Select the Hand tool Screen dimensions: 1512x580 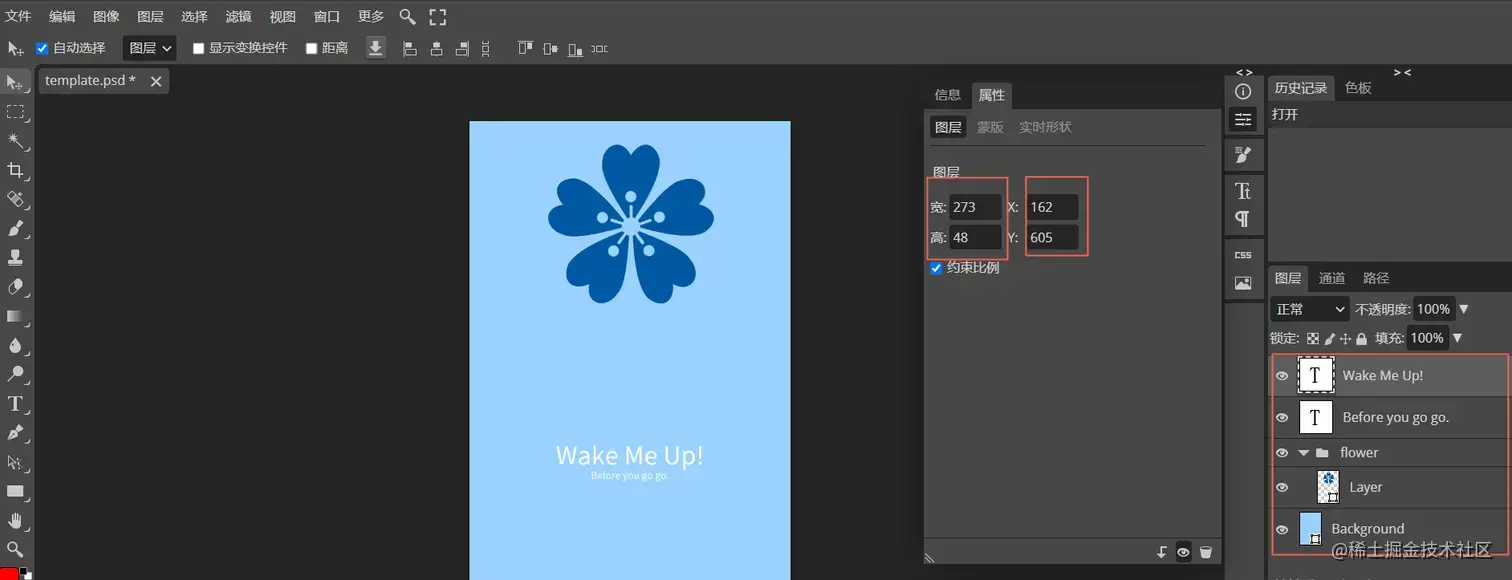tap(15, 520)
